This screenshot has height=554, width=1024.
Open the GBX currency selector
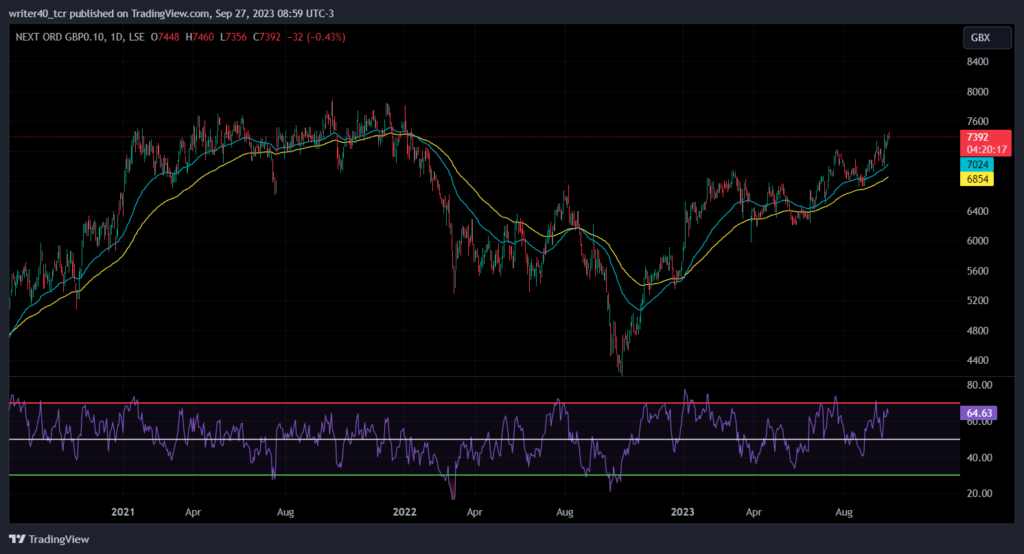987,38
